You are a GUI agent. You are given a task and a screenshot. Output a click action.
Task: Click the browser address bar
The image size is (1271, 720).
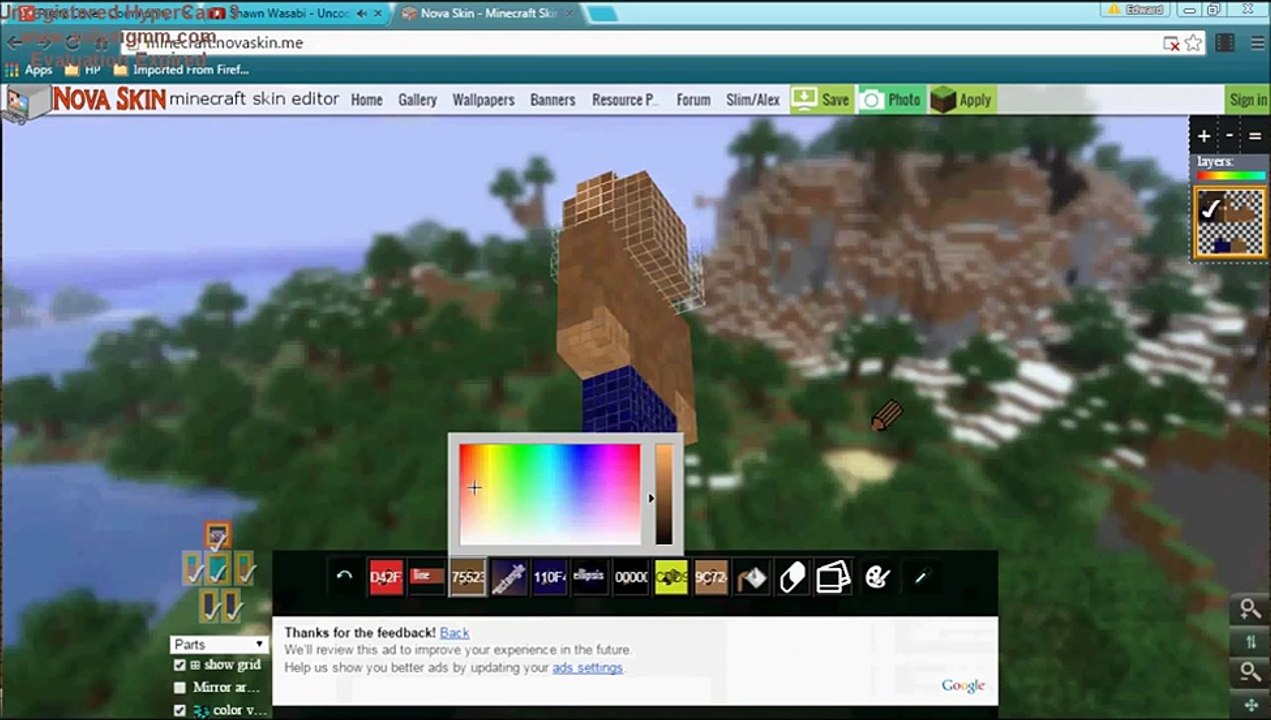click(640, 43)
